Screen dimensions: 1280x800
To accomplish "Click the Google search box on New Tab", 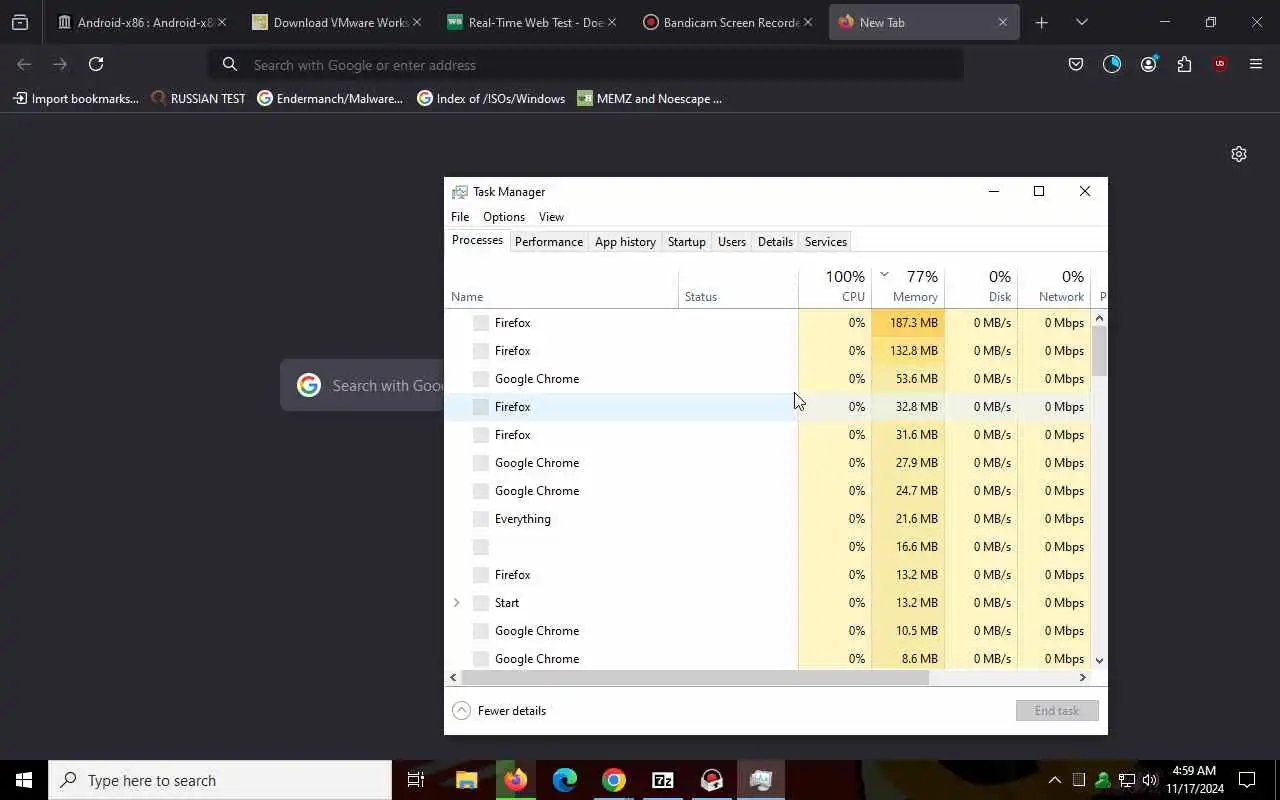I will click(362, 386).
